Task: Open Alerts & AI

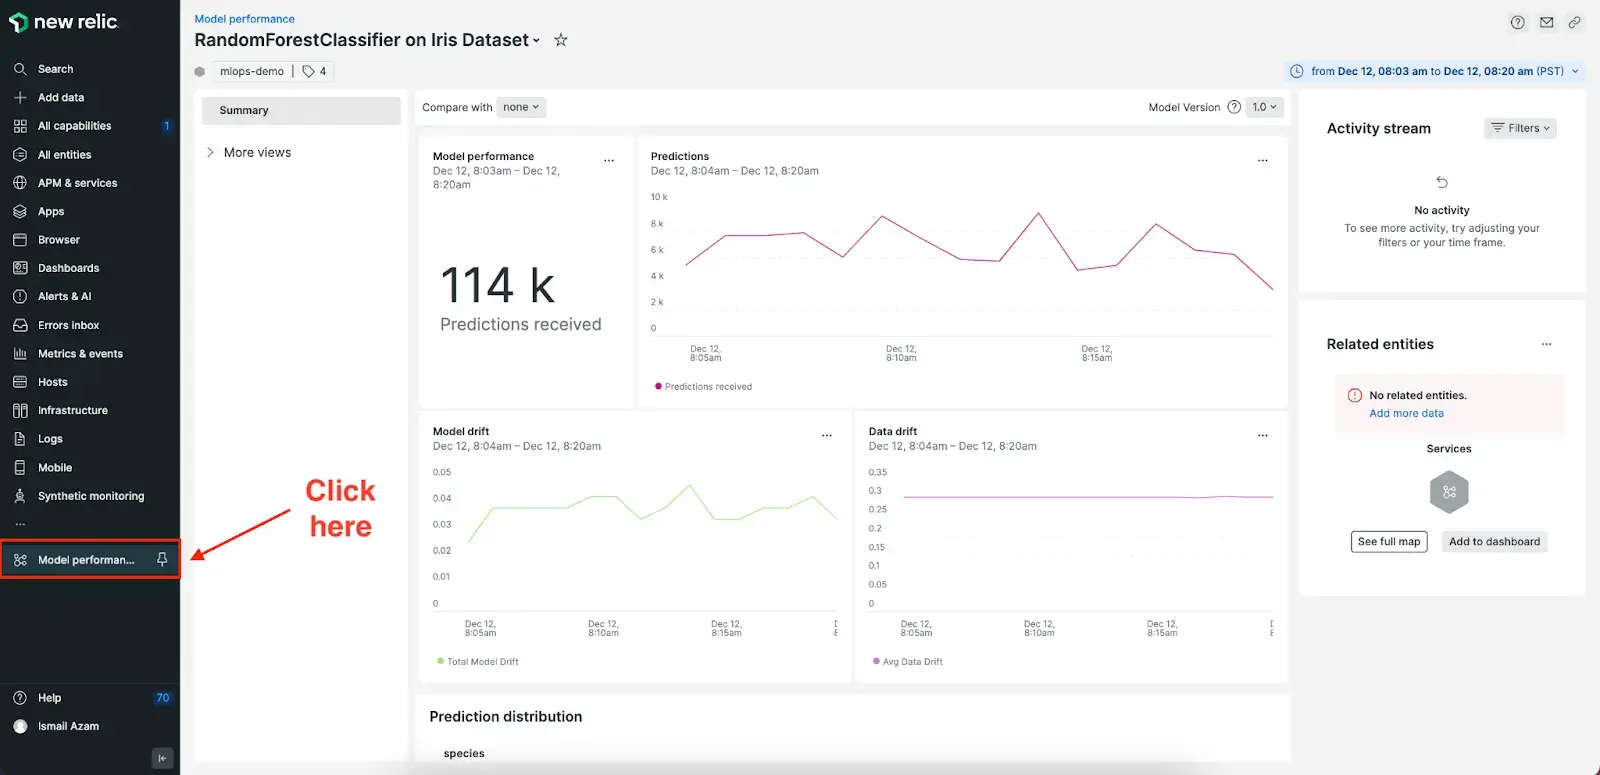Action: click(x=65, y=297)
